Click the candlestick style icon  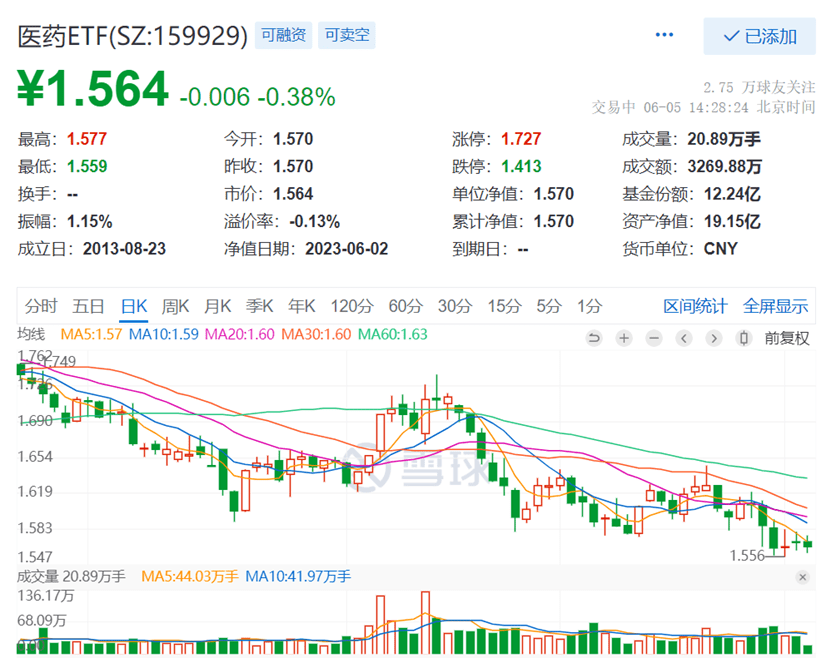[x=744, y=338]
